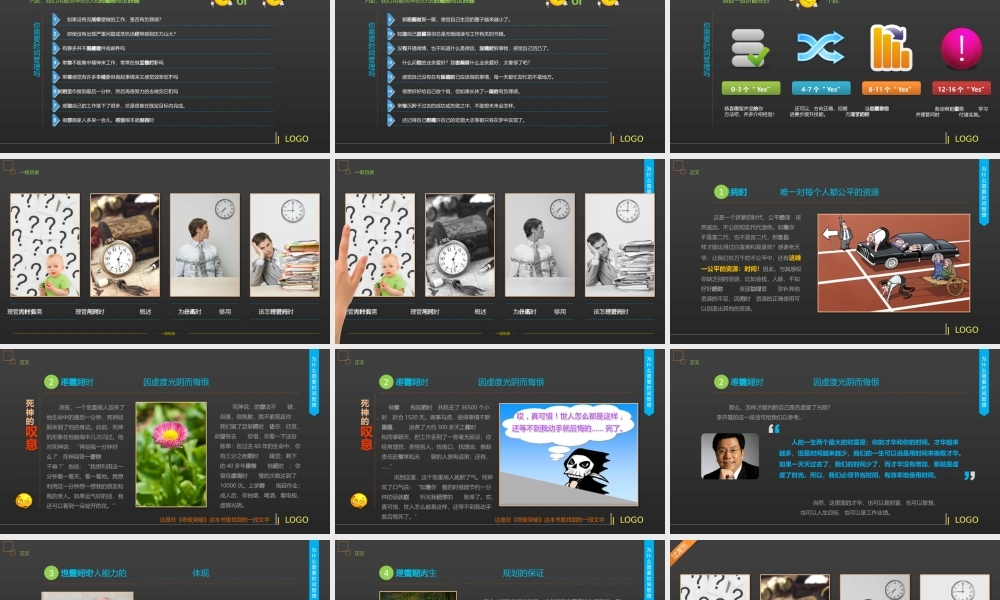Click "死神的叹息" vertical title on flower slide
The width and height of the screenshot is (1000, 600).
[x=31, y=425]
